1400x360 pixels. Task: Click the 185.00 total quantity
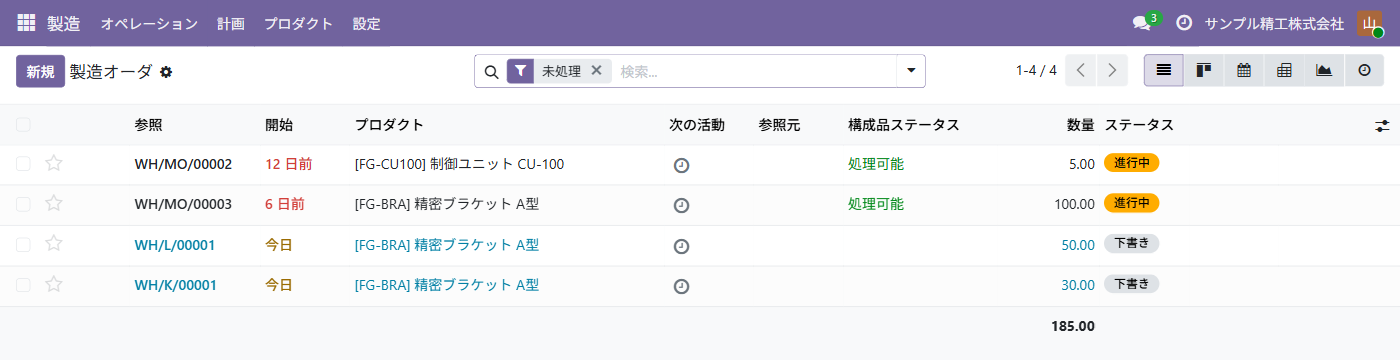[x=1073, y=326]
